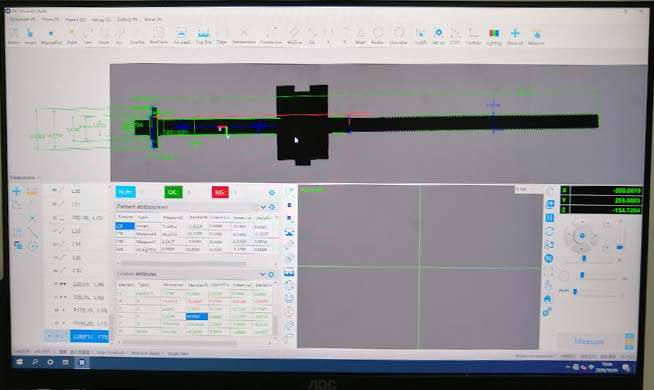654x390 pixels.
Task: Click the home icon beside camera view
Action: [x=548, y=299]
